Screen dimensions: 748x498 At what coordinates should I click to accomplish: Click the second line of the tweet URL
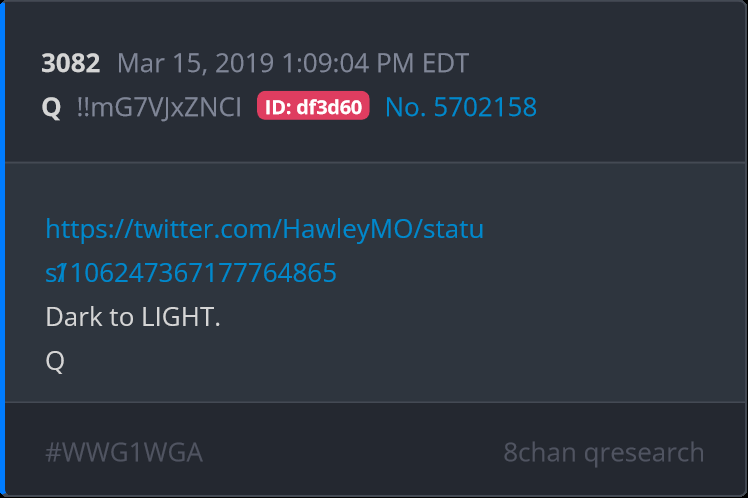coord(191,272)
